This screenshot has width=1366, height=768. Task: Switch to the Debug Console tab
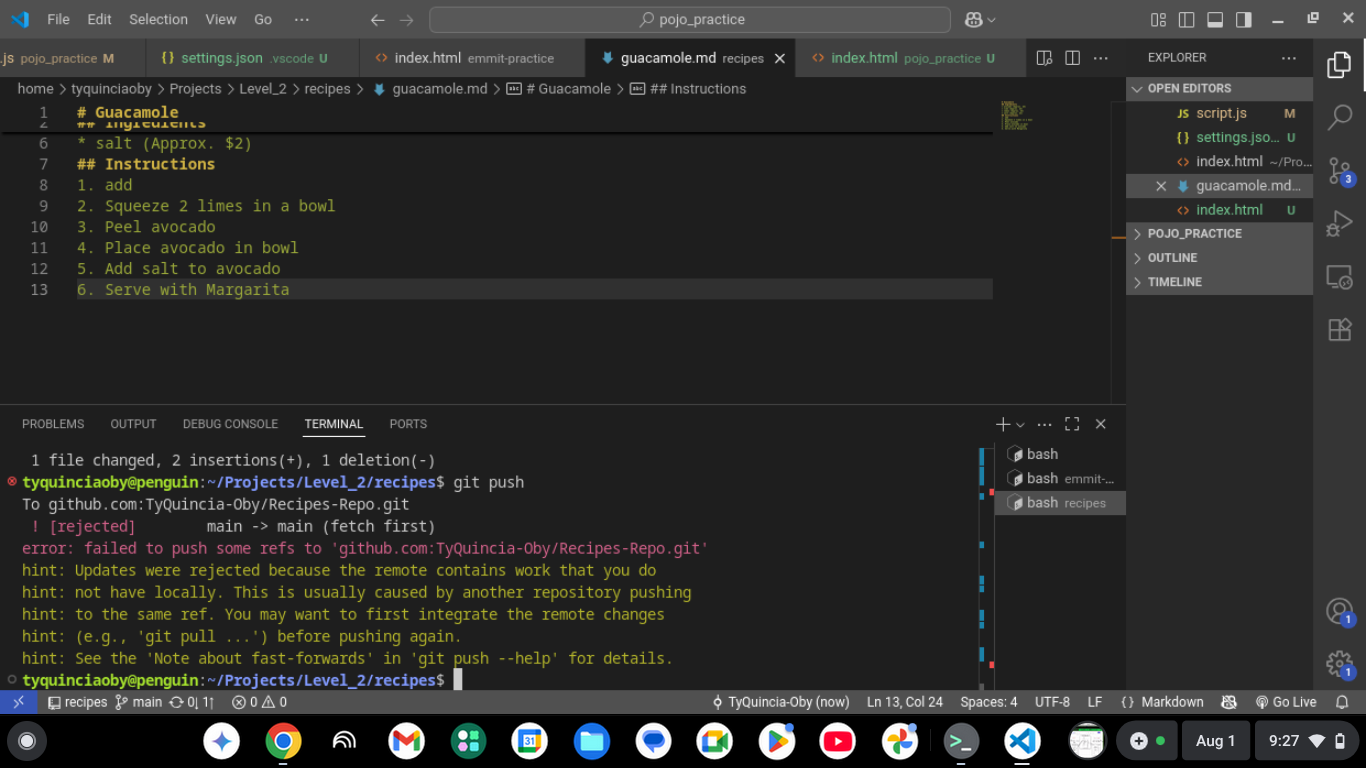(x=230, y=424)
